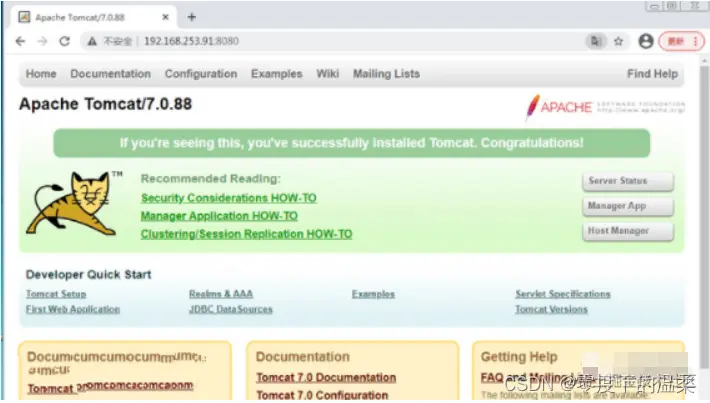This screenshot has width=710, height=403.
Task: Open the Configuration nav item
Action: (x=201, y=73)
